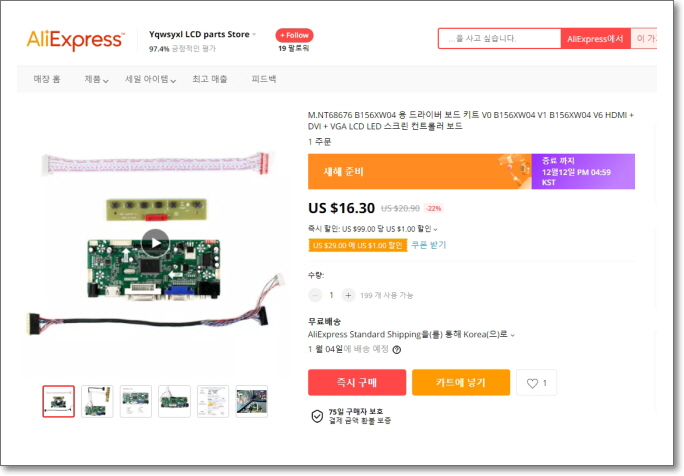
Task: Open the 최고 매출 tab
Action: (x=210, y=79)
